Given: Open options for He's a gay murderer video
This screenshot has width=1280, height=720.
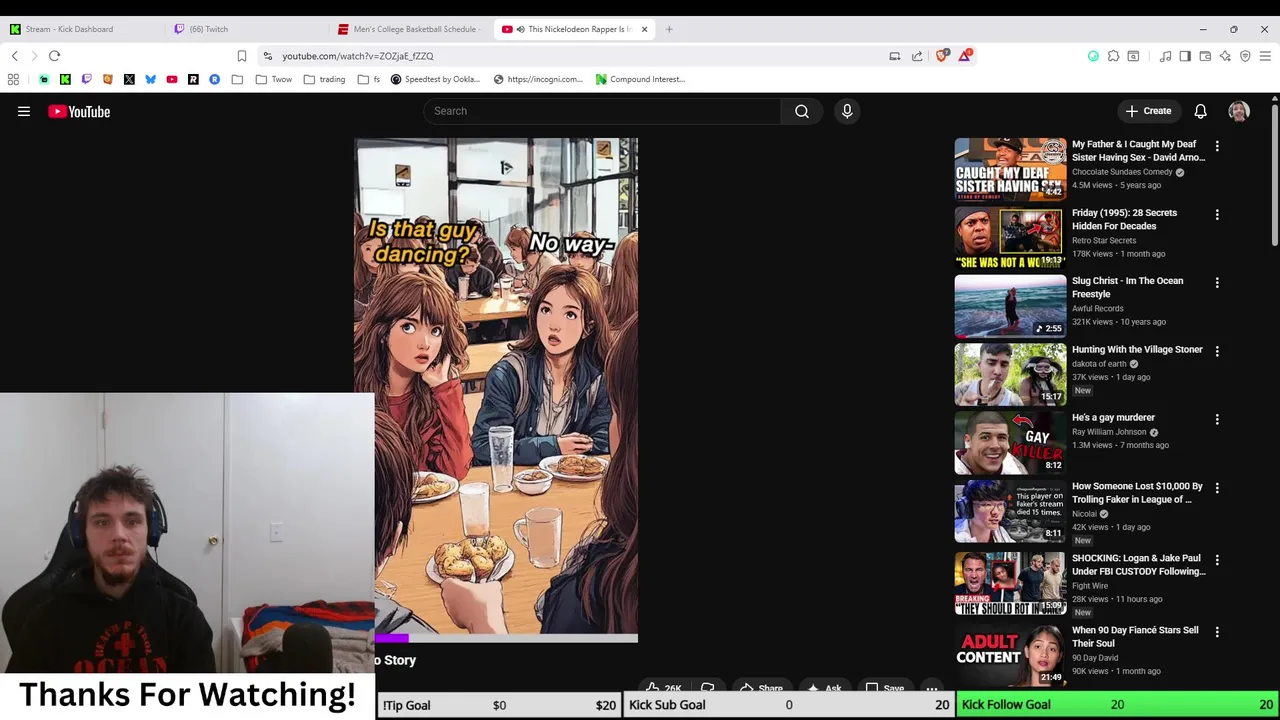Looking at the screenshot, I should [x=1217, y=419].
